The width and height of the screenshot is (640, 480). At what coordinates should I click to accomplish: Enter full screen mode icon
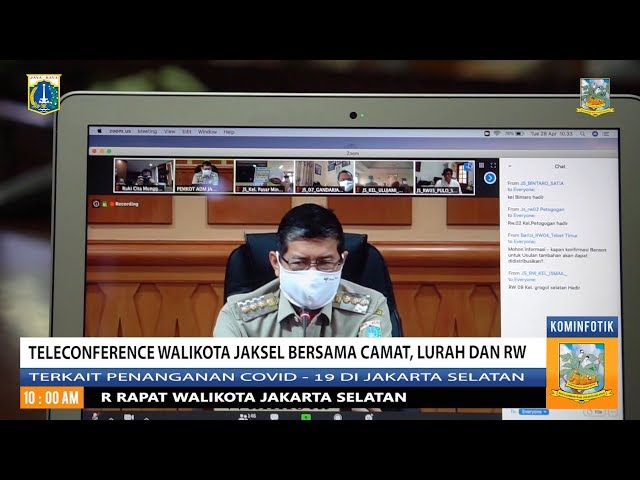[x=493, y=165]
